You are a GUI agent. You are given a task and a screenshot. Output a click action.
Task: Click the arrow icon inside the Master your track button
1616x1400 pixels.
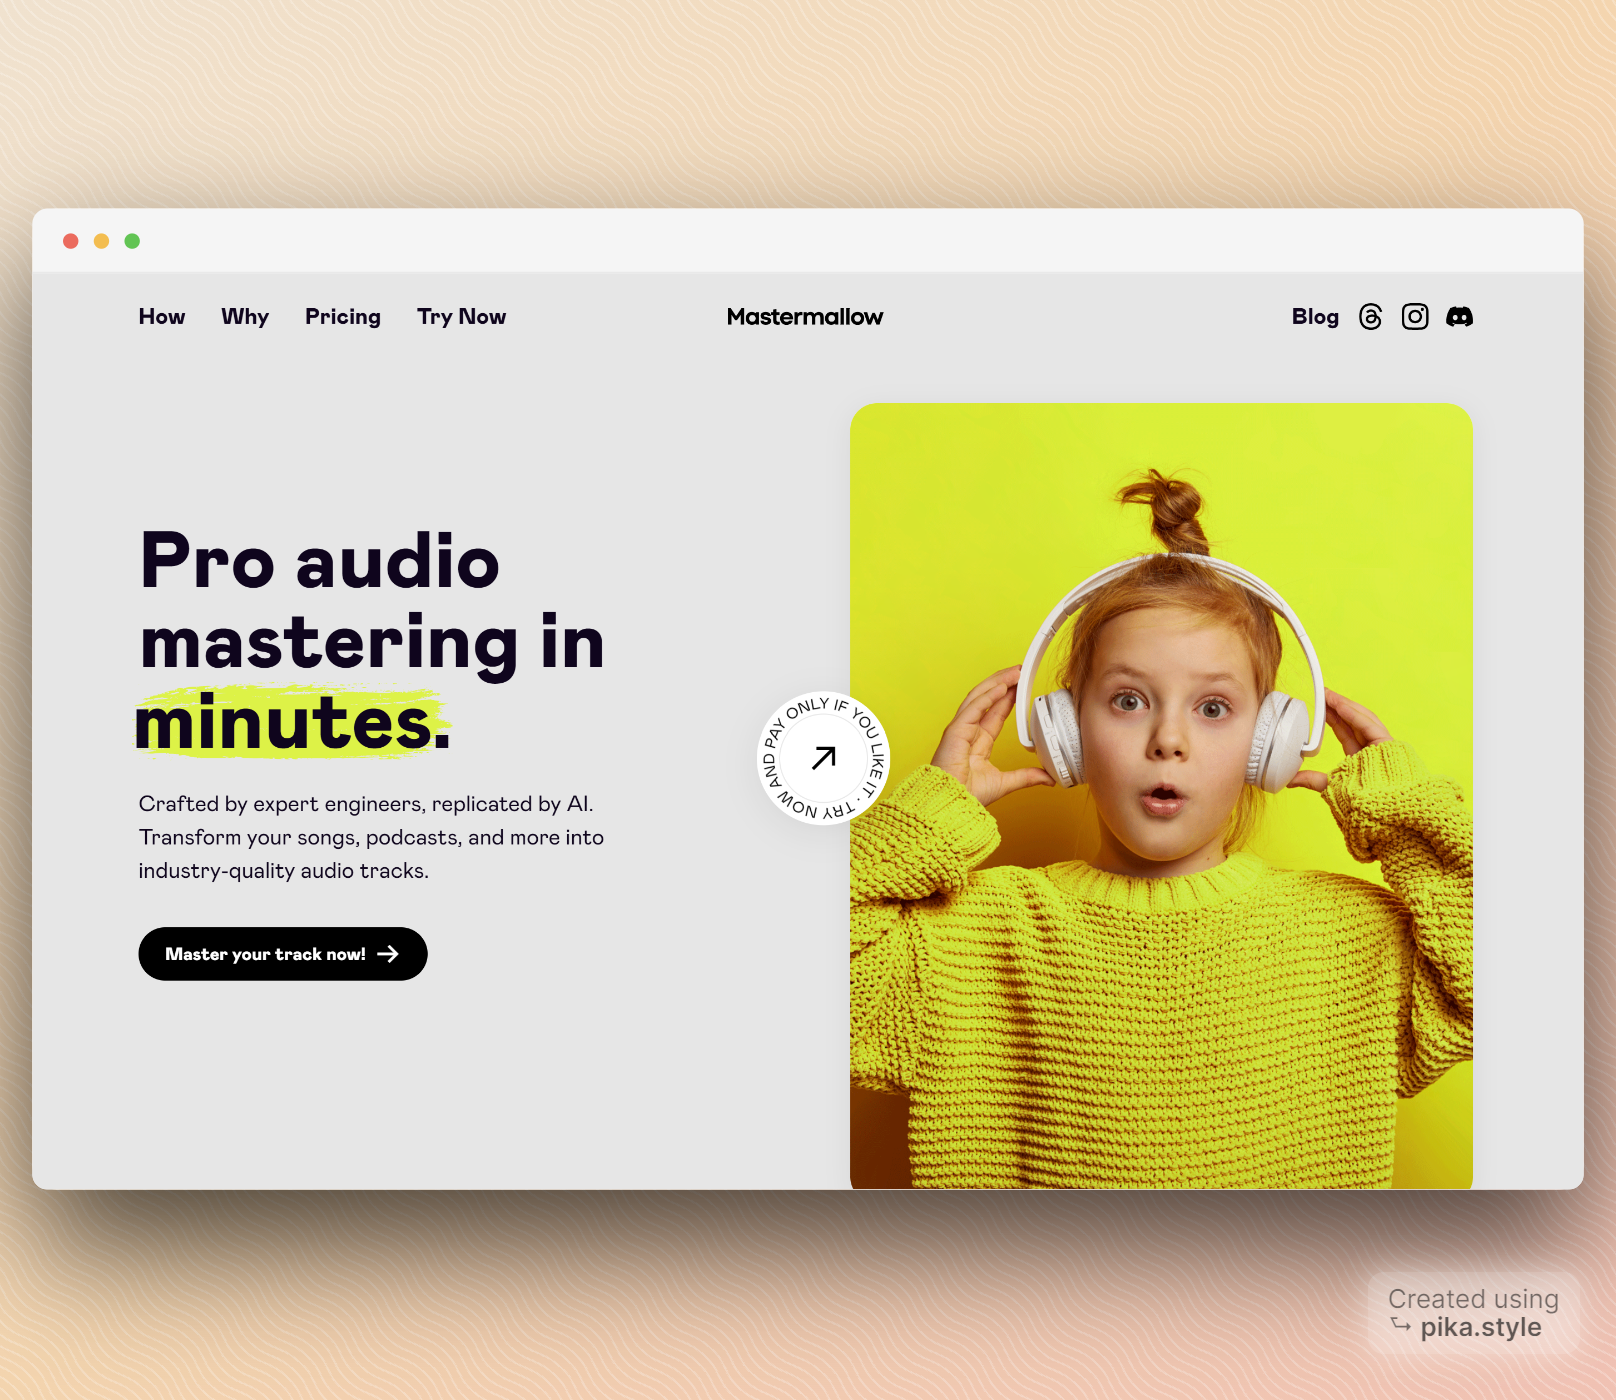(x=388, y=954)
